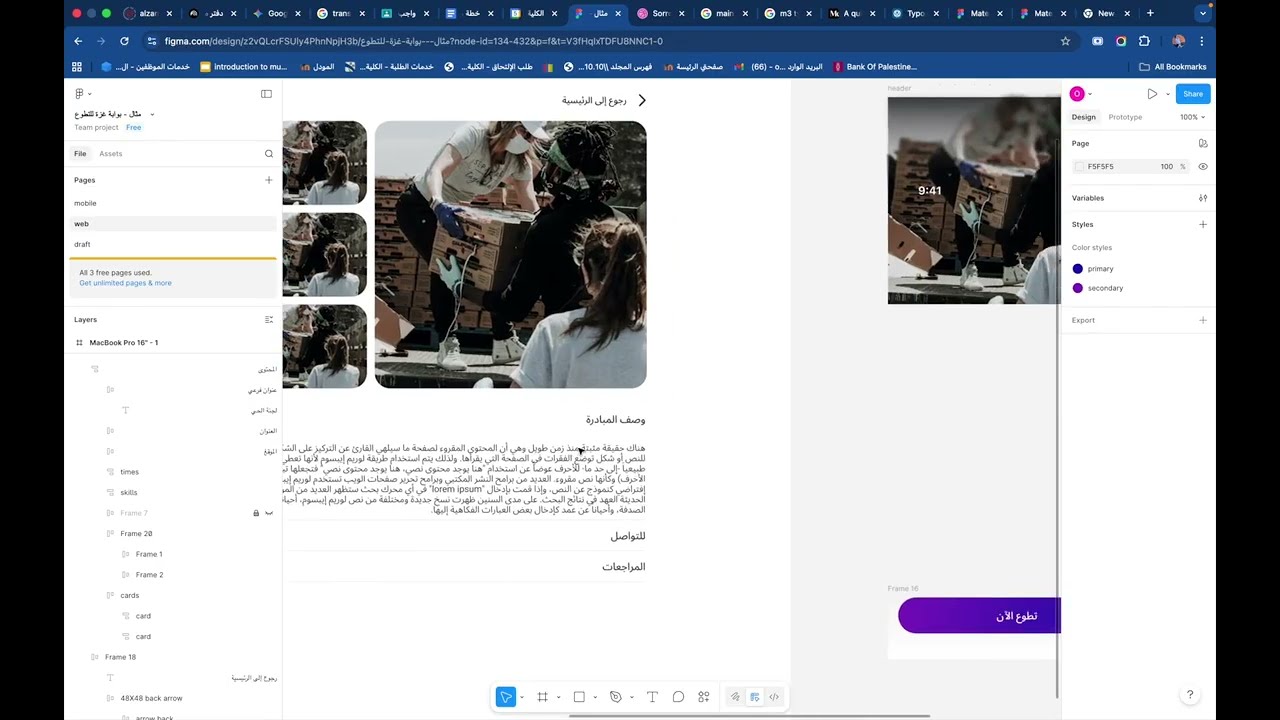Add Export setting with plus icon
Viewport: 1280px width, 720px height.
click(x=1203, y=320)
